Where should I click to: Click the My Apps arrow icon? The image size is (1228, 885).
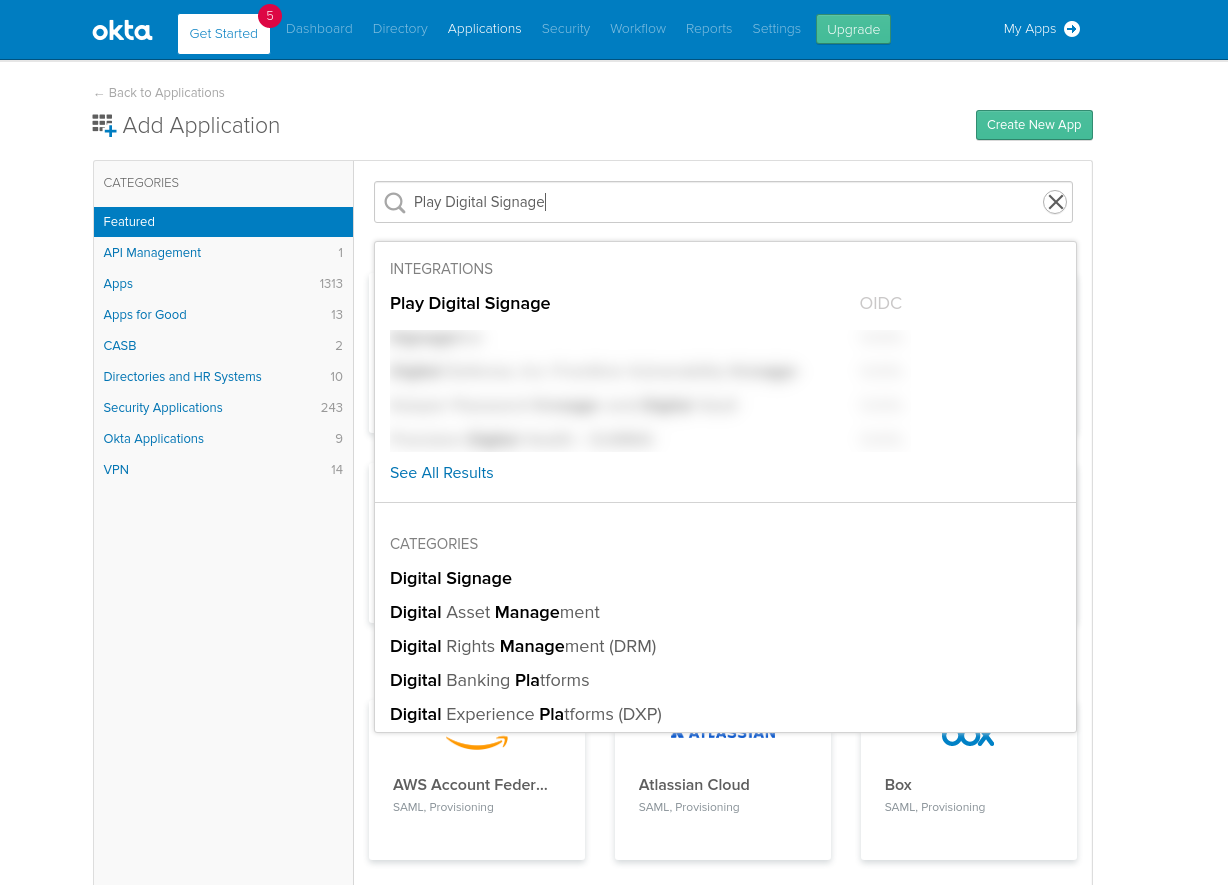[x=1072, y=29]
